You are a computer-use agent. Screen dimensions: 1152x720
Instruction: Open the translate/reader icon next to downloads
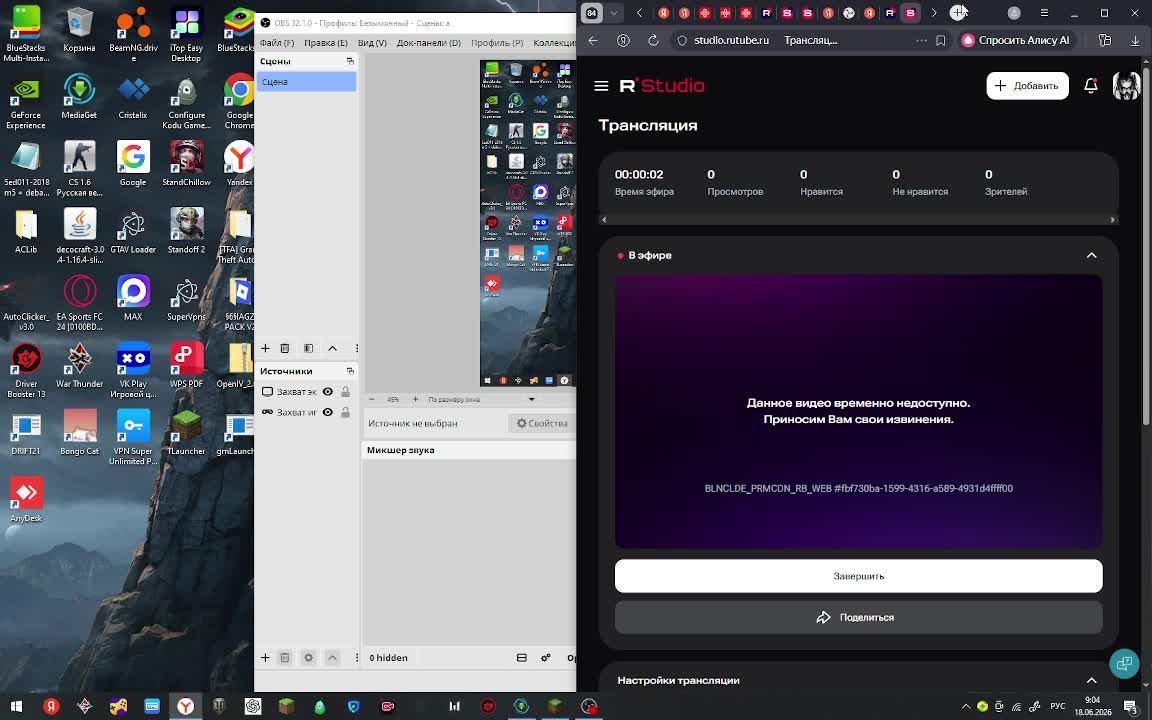[1104, 40]
